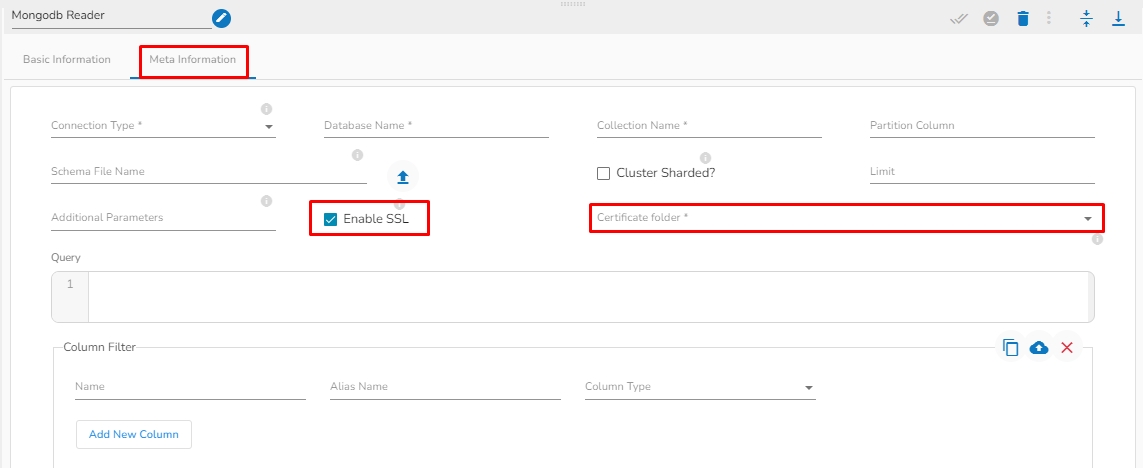
Task: Check the Cluster Sharded? checkbox
Action: point(604,173)
